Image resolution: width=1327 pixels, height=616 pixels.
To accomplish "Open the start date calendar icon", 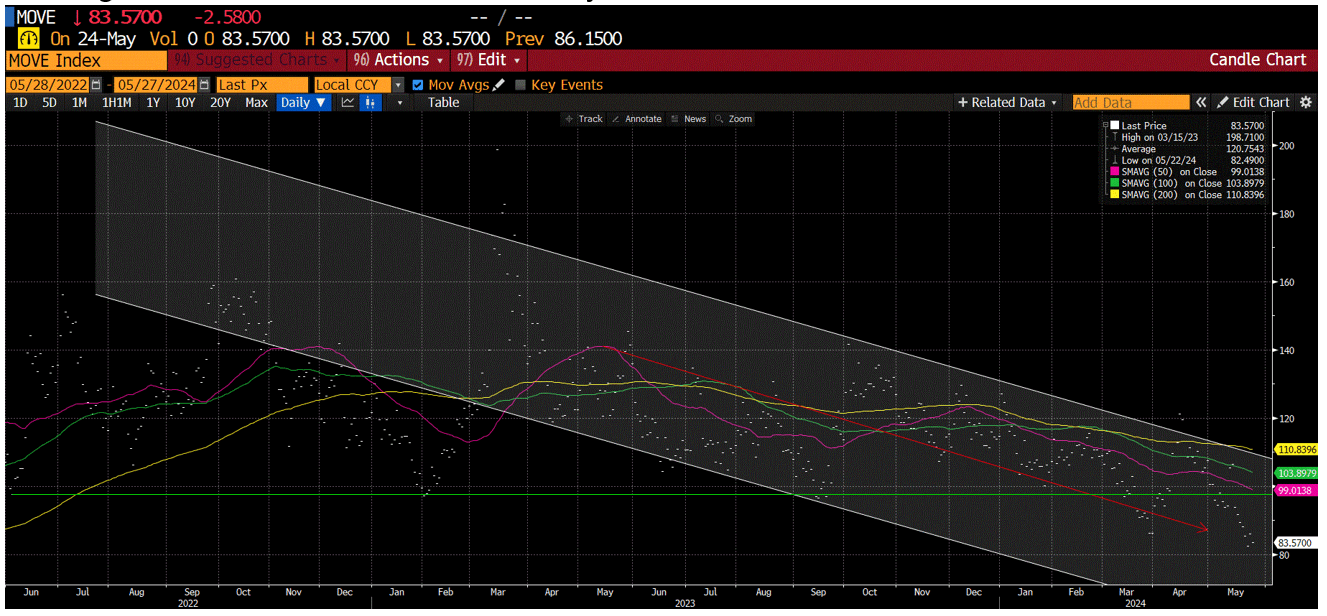I will click(94, 84).
